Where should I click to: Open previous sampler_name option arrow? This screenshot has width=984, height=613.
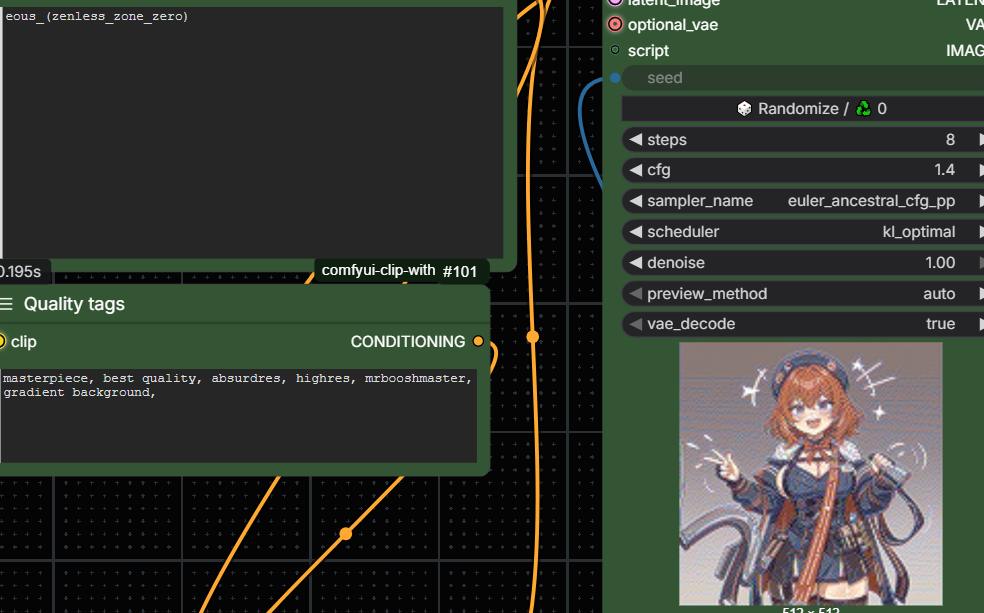tap(636, 201)
